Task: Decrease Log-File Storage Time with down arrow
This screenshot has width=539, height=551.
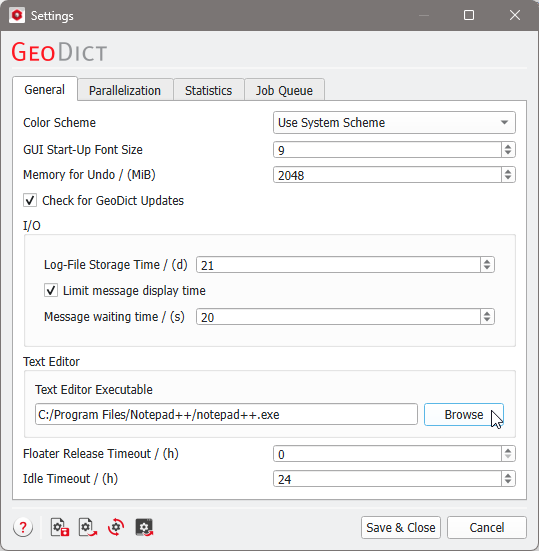Action: (x=487, y=268)
